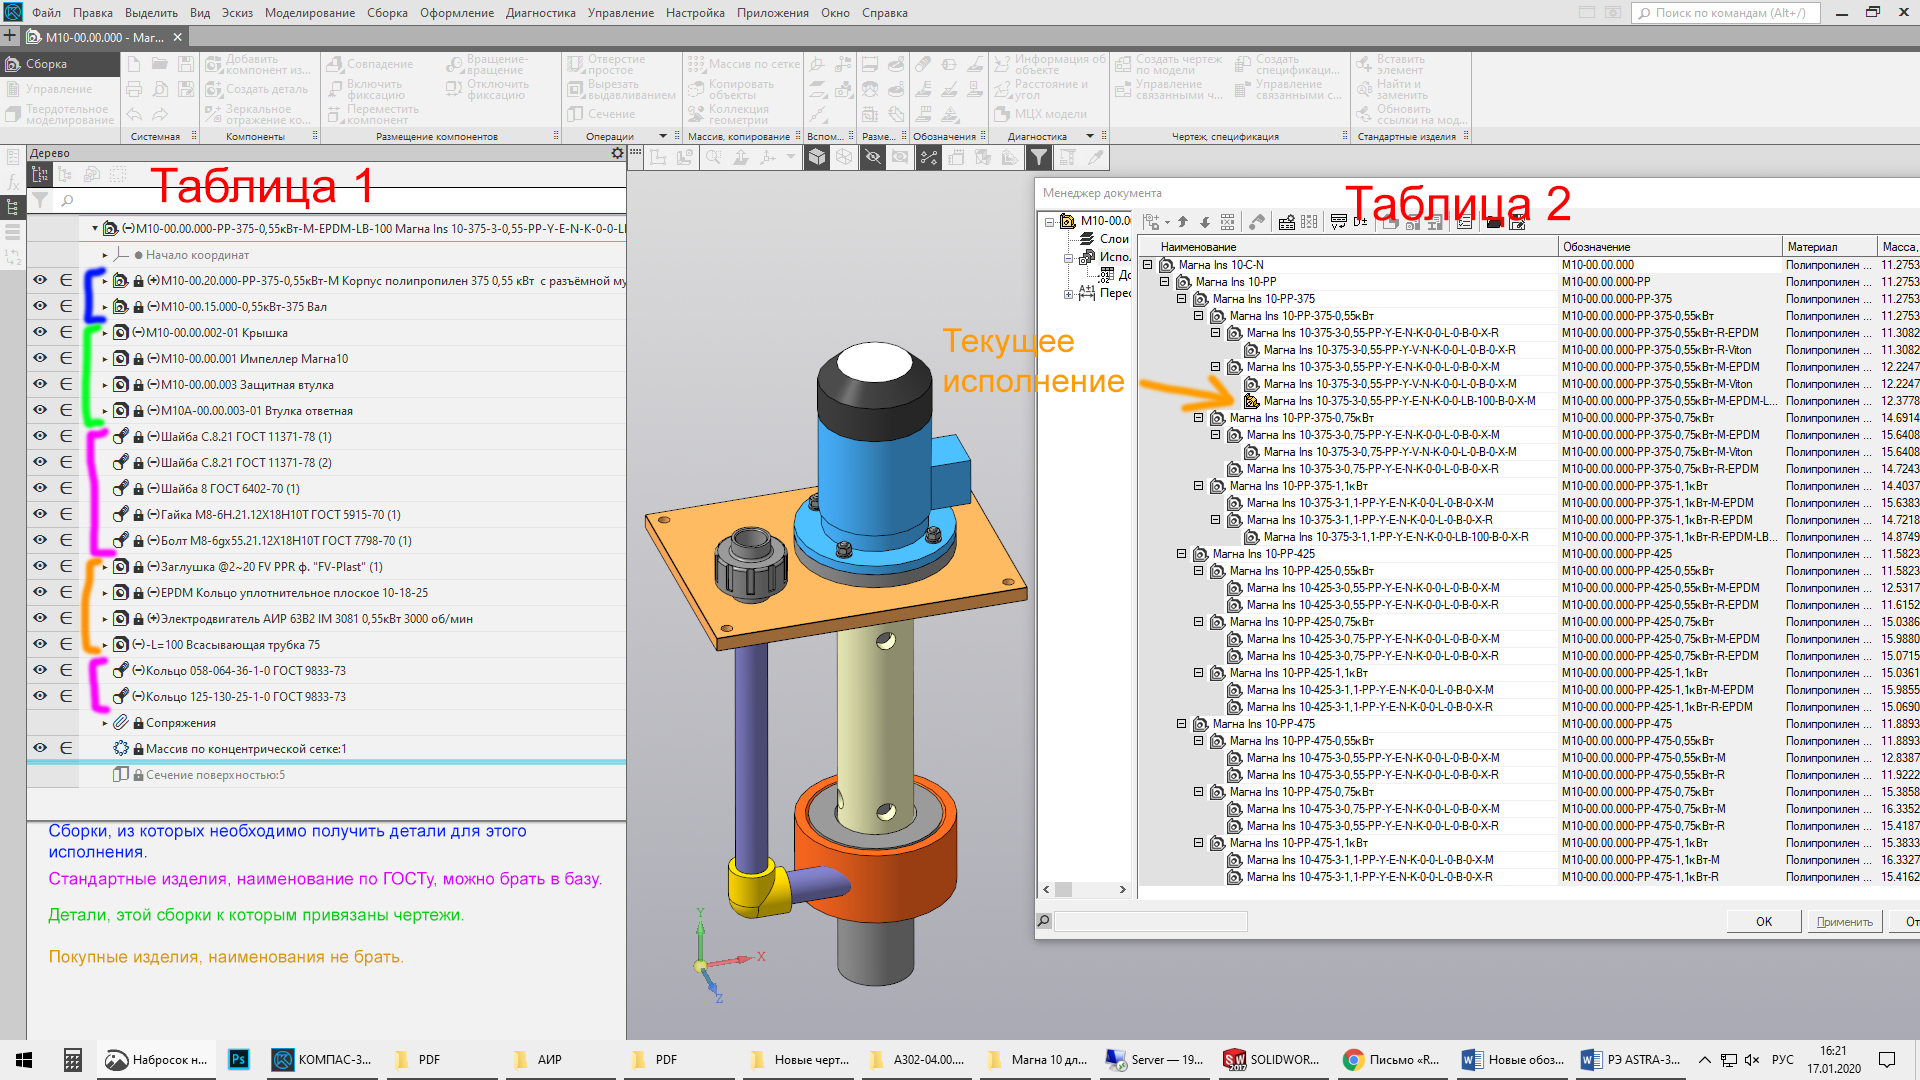Click the Применить button

coord(1843,922)
